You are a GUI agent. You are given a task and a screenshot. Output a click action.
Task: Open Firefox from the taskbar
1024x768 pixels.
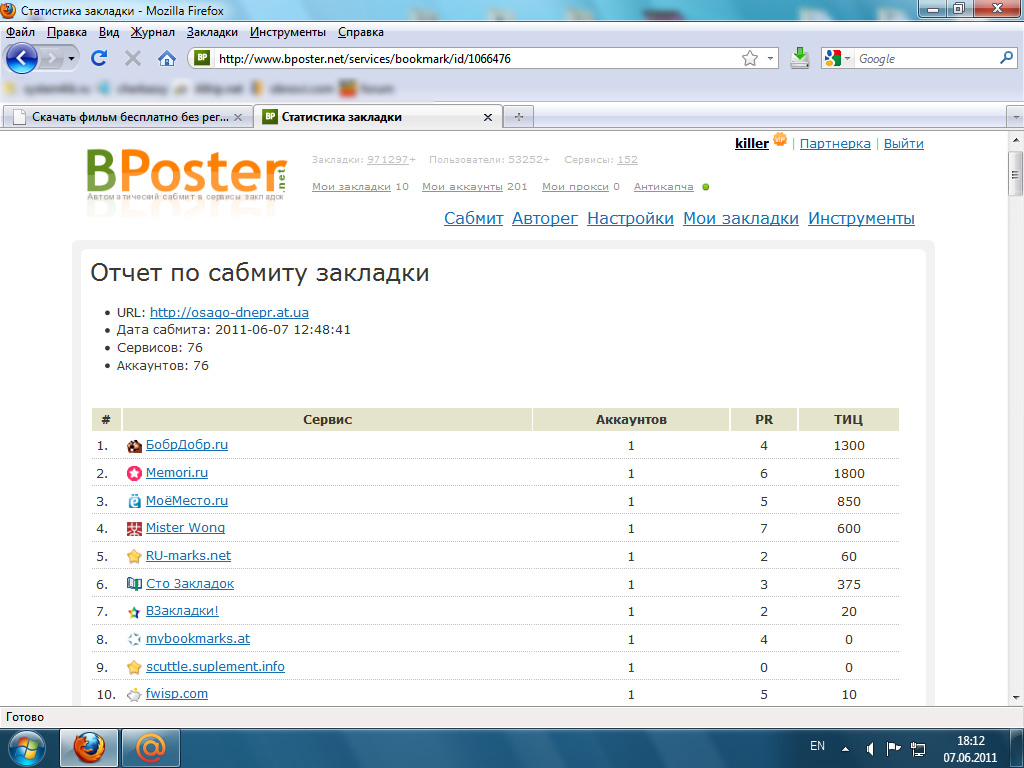click(89, 748)
